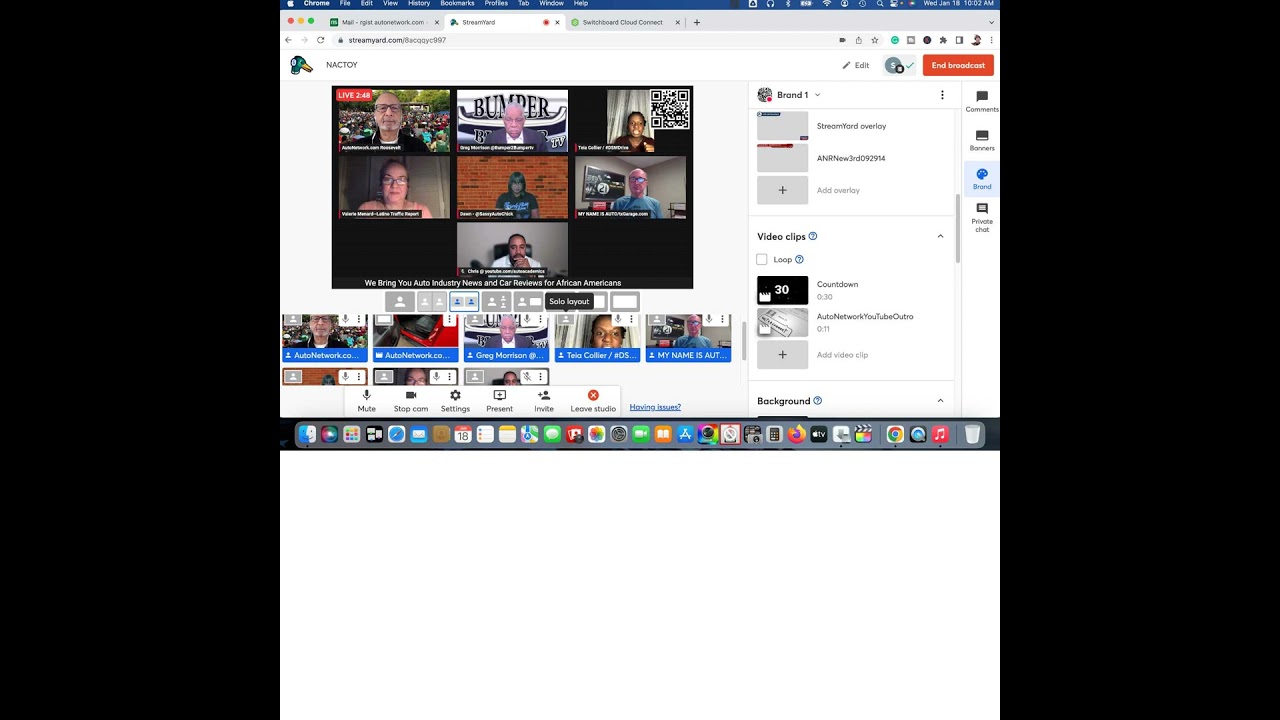Toggle Teia Collier's thumbnail microphone

click(618, 319)
